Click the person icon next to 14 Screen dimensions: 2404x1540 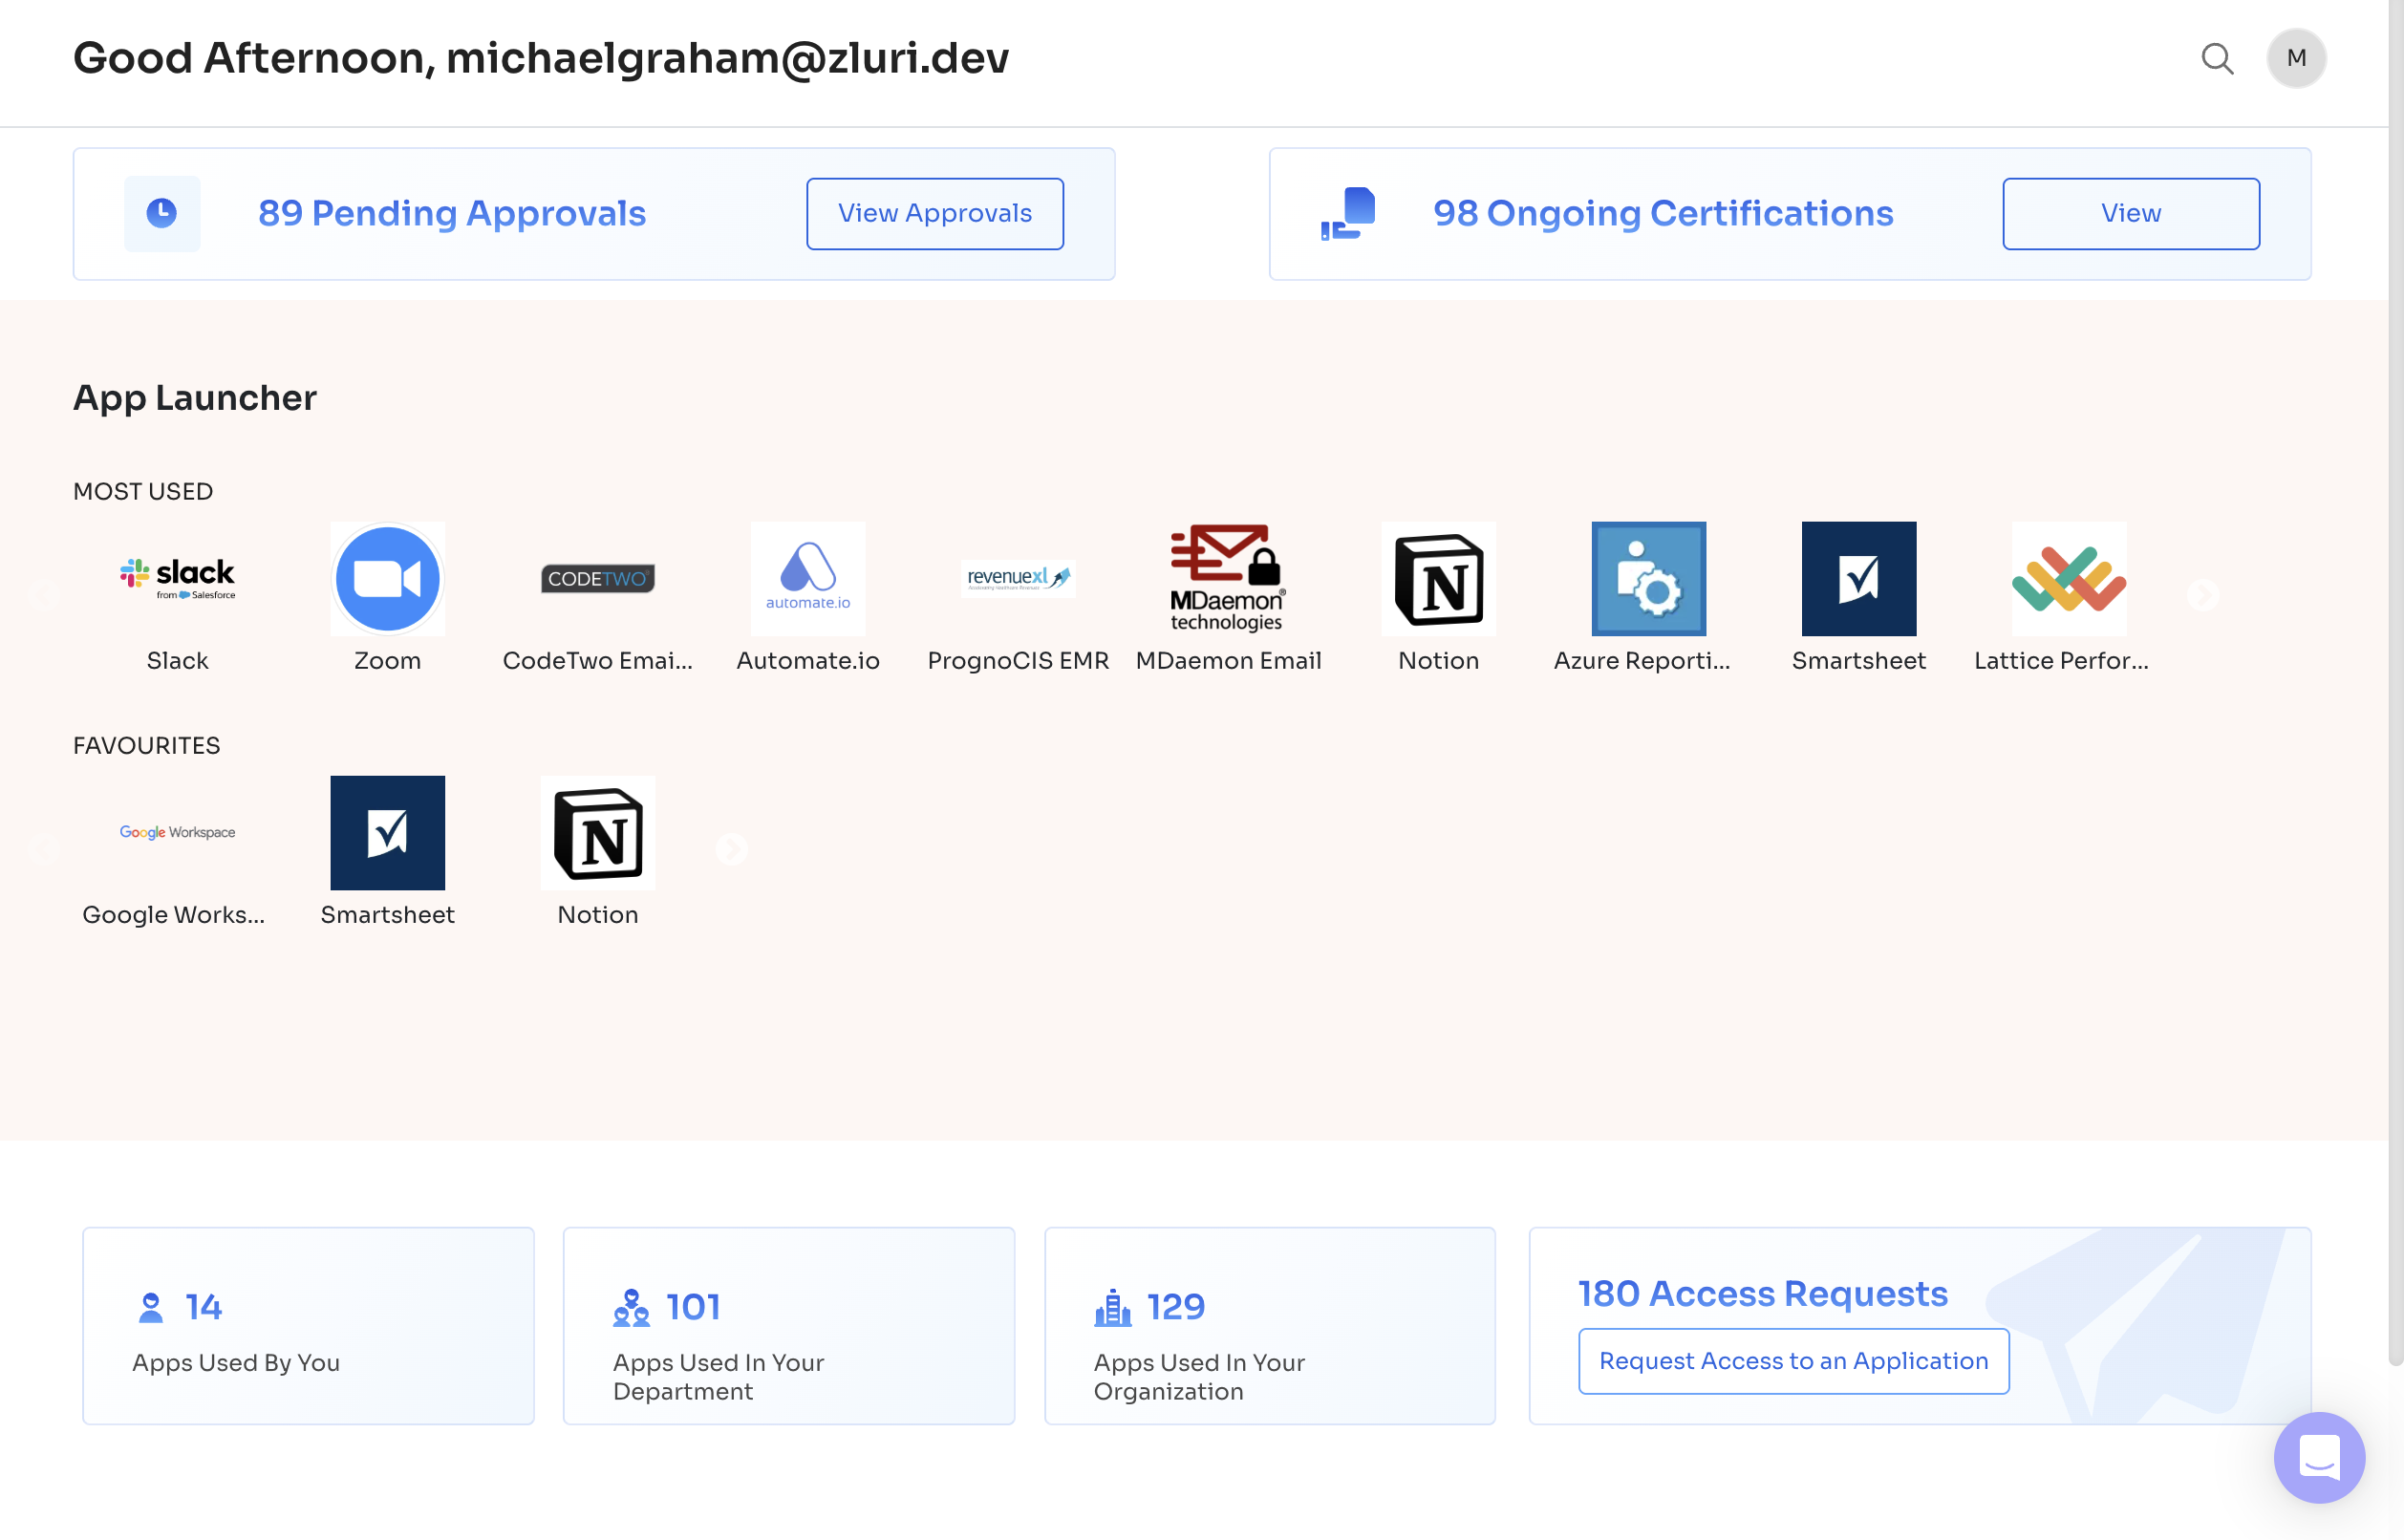(151, 1308)
